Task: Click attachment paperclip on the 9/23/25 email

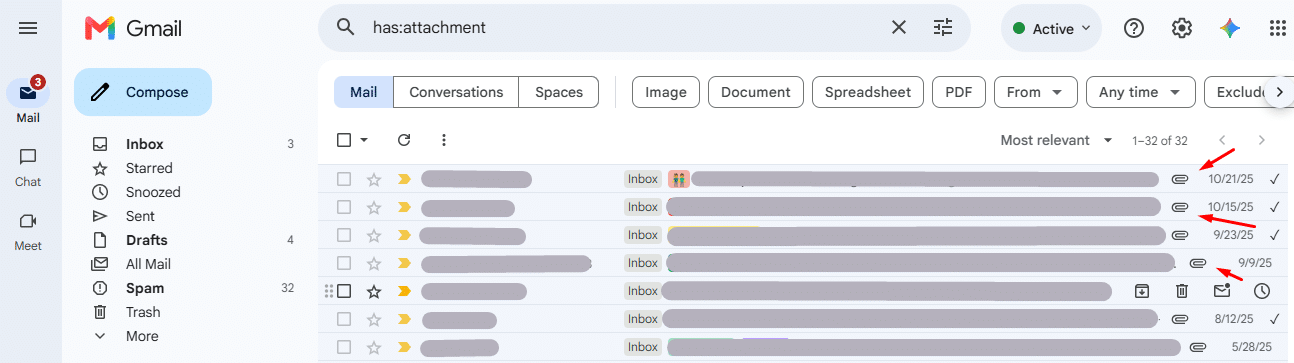Action: (x=1179, y=235)
